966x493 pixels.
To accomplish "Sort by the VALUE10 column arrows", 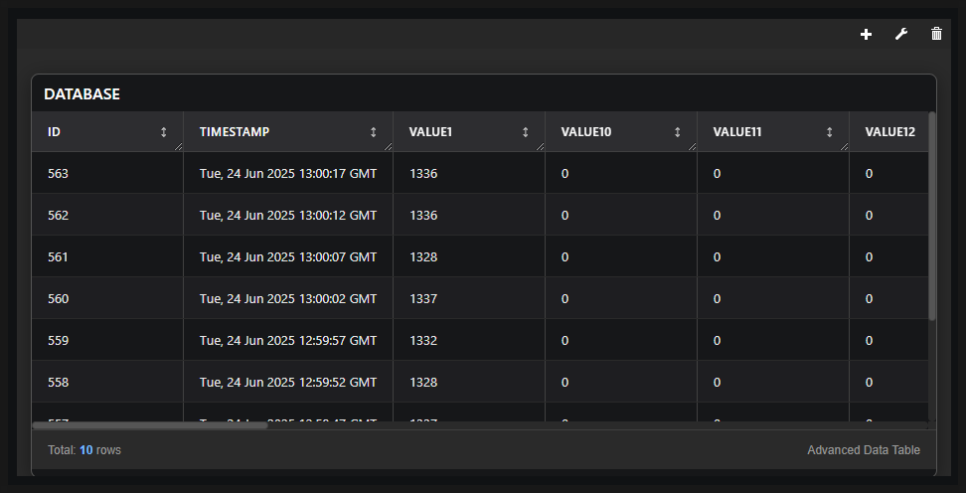I will pos(678,132).
